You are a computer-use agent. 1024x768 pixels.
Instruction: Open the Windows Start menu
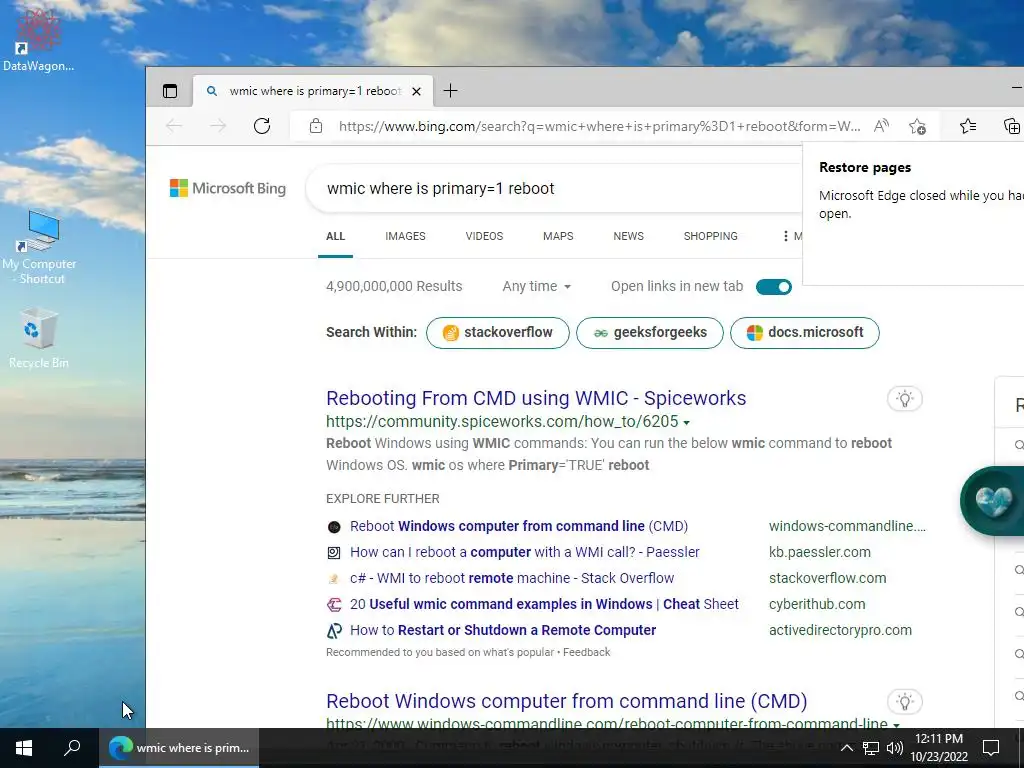[x=24, y=748]
